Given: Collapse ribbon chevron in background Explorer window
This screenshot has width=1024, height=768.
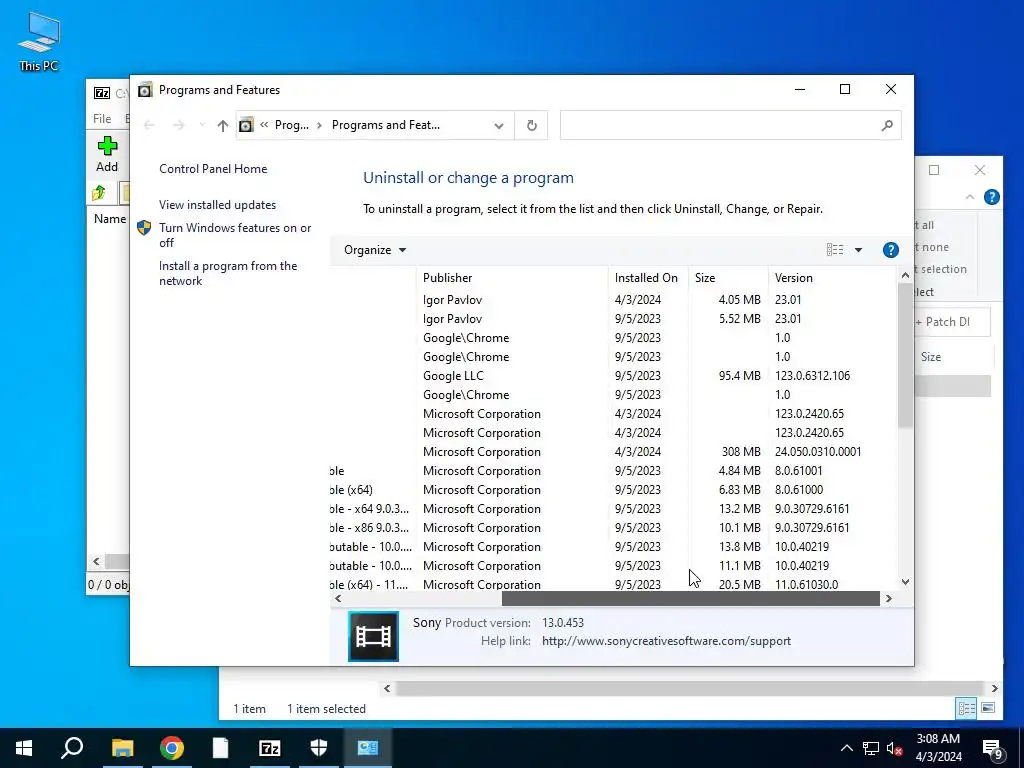Looking at the screenshot, I should click(970, 197).
